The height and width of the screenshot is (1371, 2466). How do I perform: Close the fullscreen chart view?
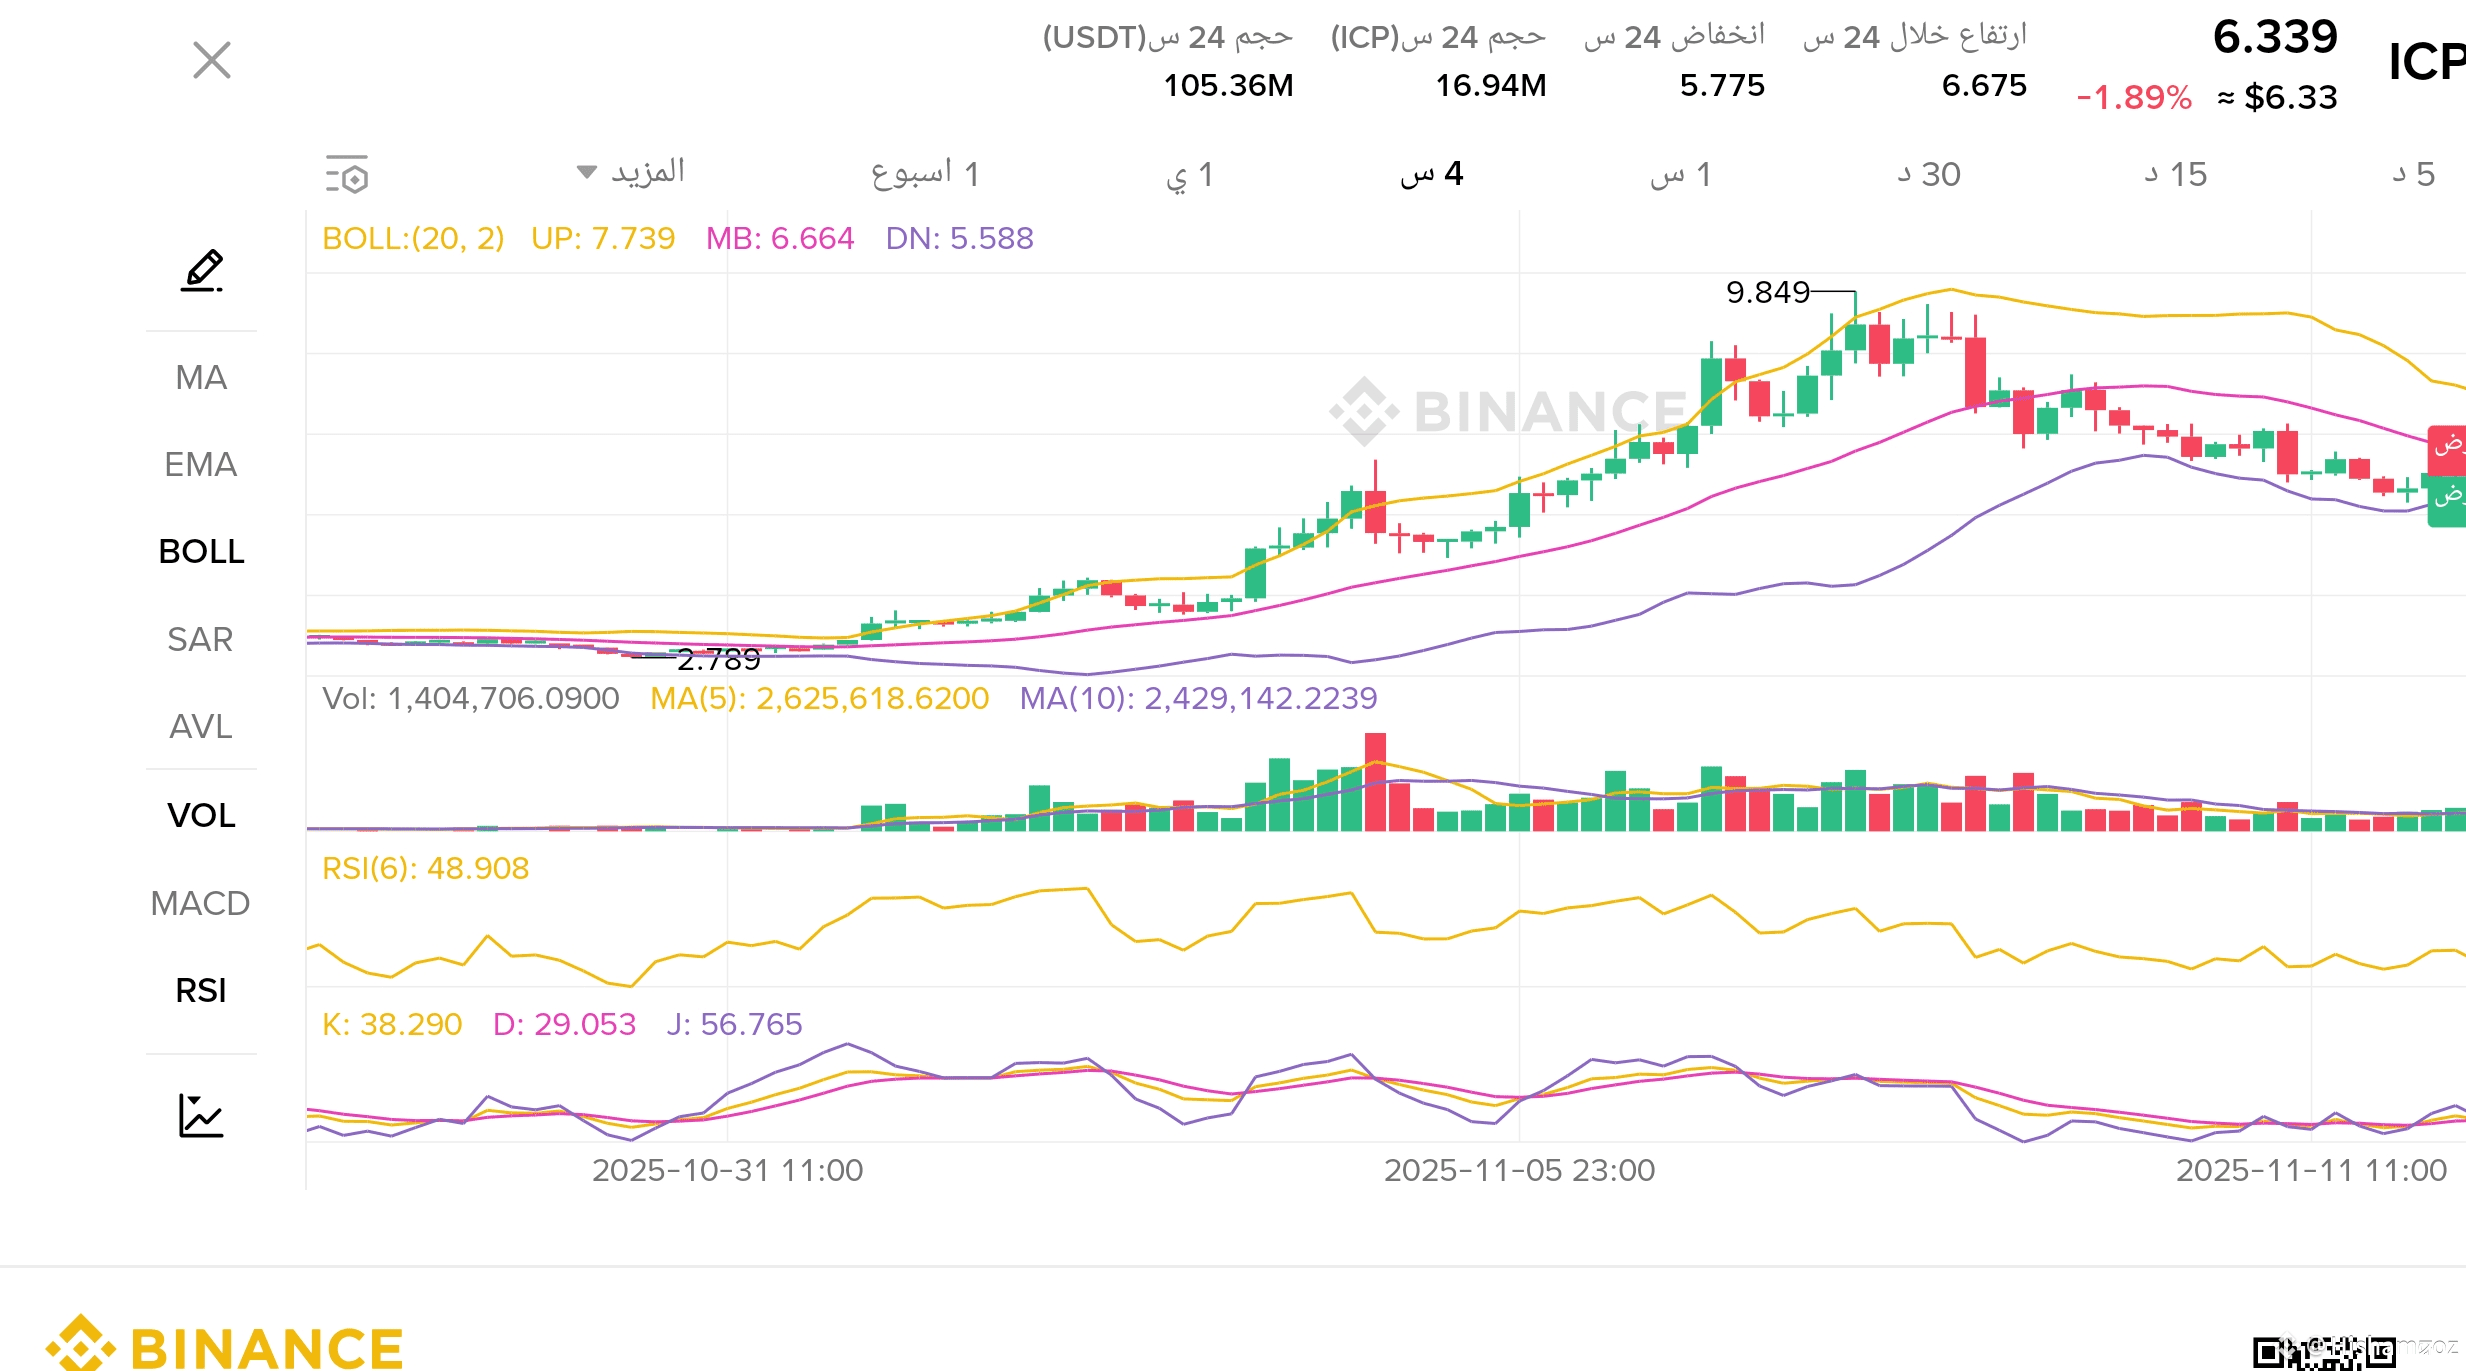(x=212, y=60)
